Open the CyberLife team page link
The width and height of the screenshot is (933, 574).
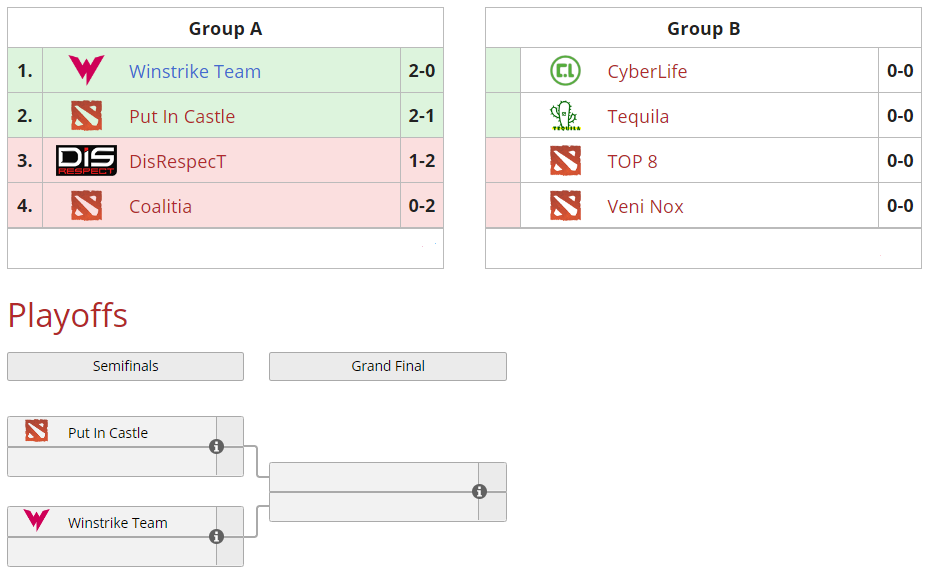coord(647,72)
